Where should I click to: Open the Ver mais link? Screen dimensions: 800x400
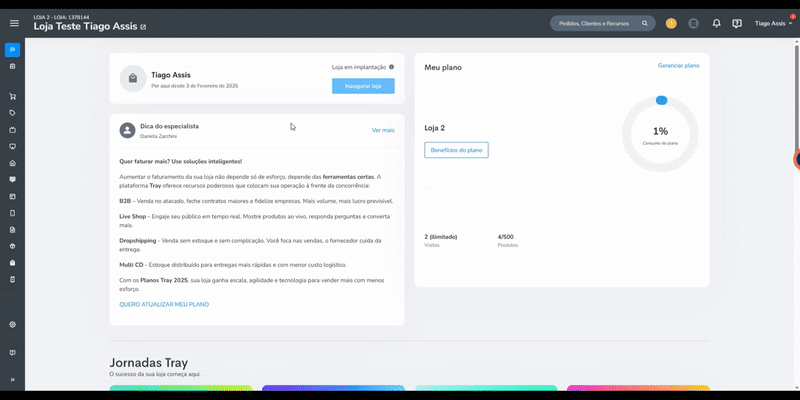click(383, 130)
